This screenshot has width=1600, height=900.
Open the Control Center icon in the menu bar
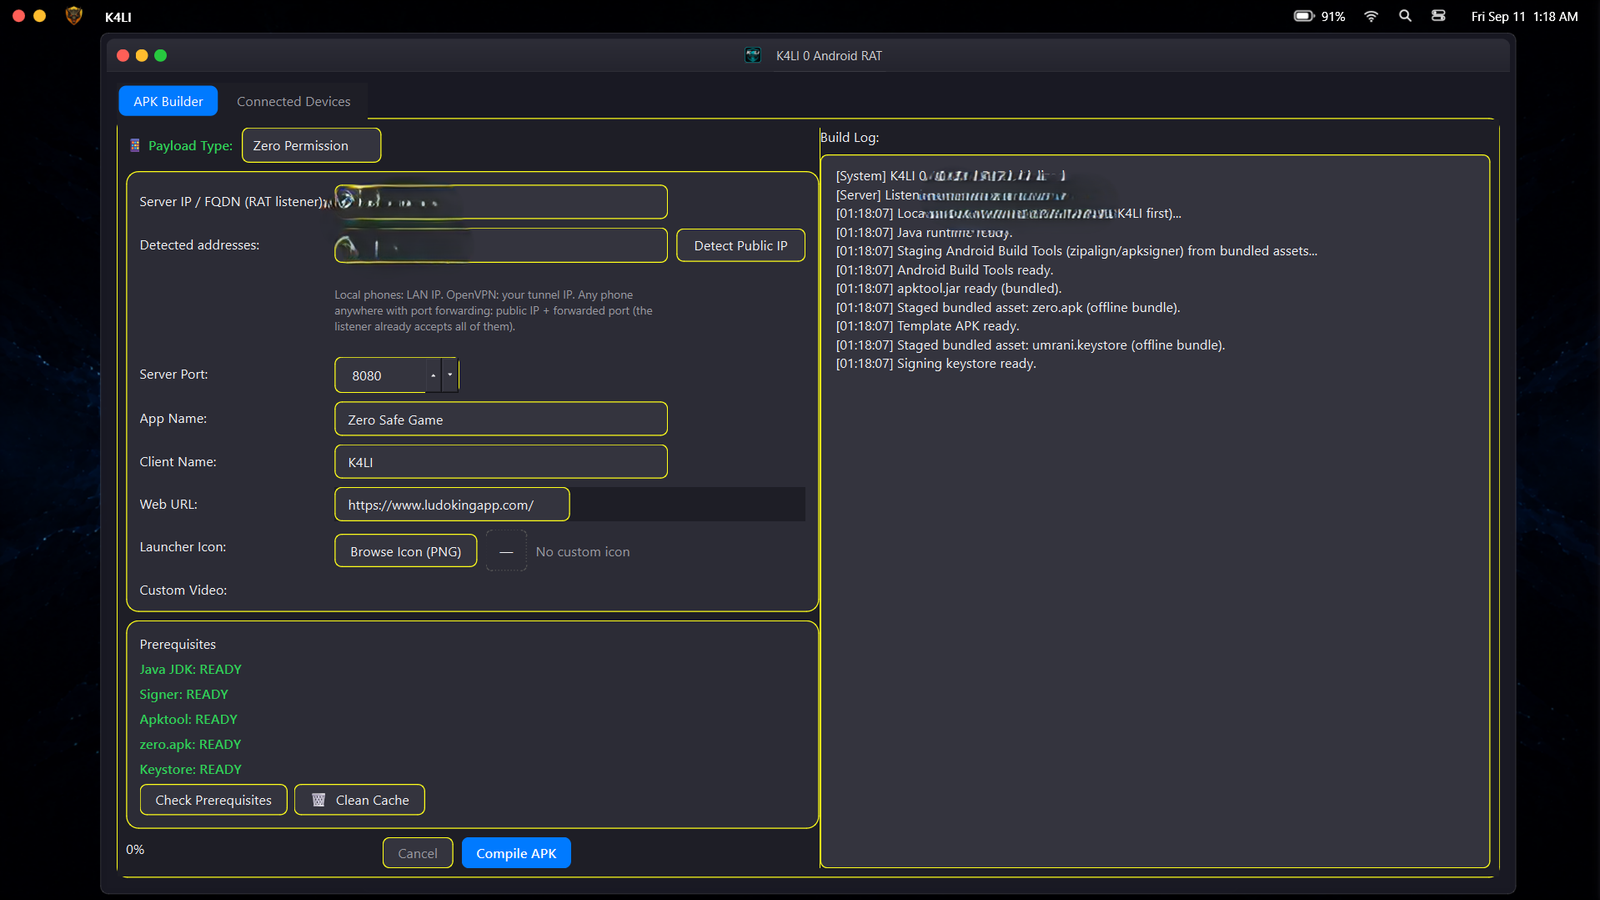1438,16
